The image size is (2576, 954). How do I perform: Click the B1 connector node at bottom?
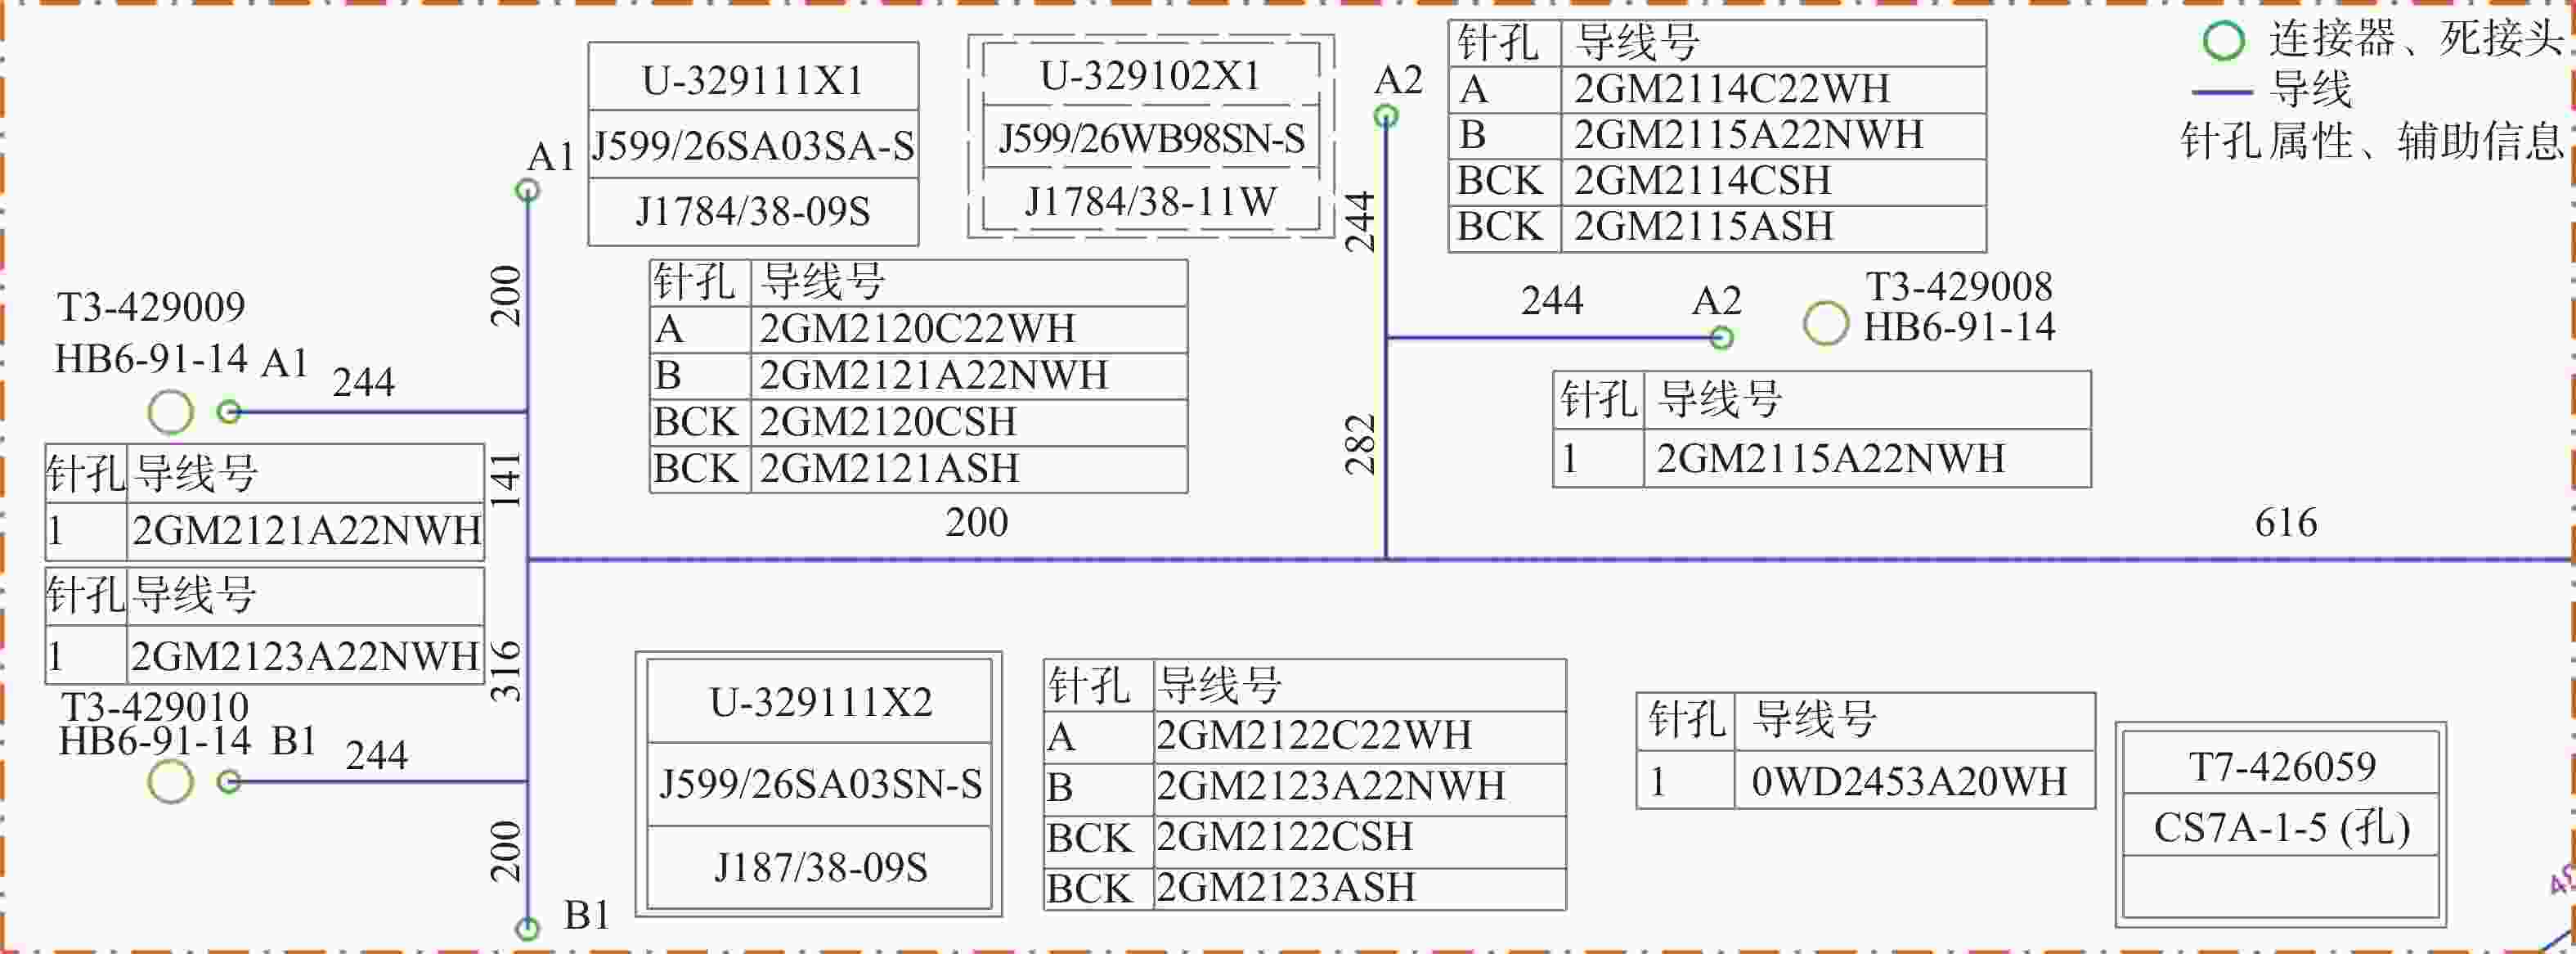[527, 929]
